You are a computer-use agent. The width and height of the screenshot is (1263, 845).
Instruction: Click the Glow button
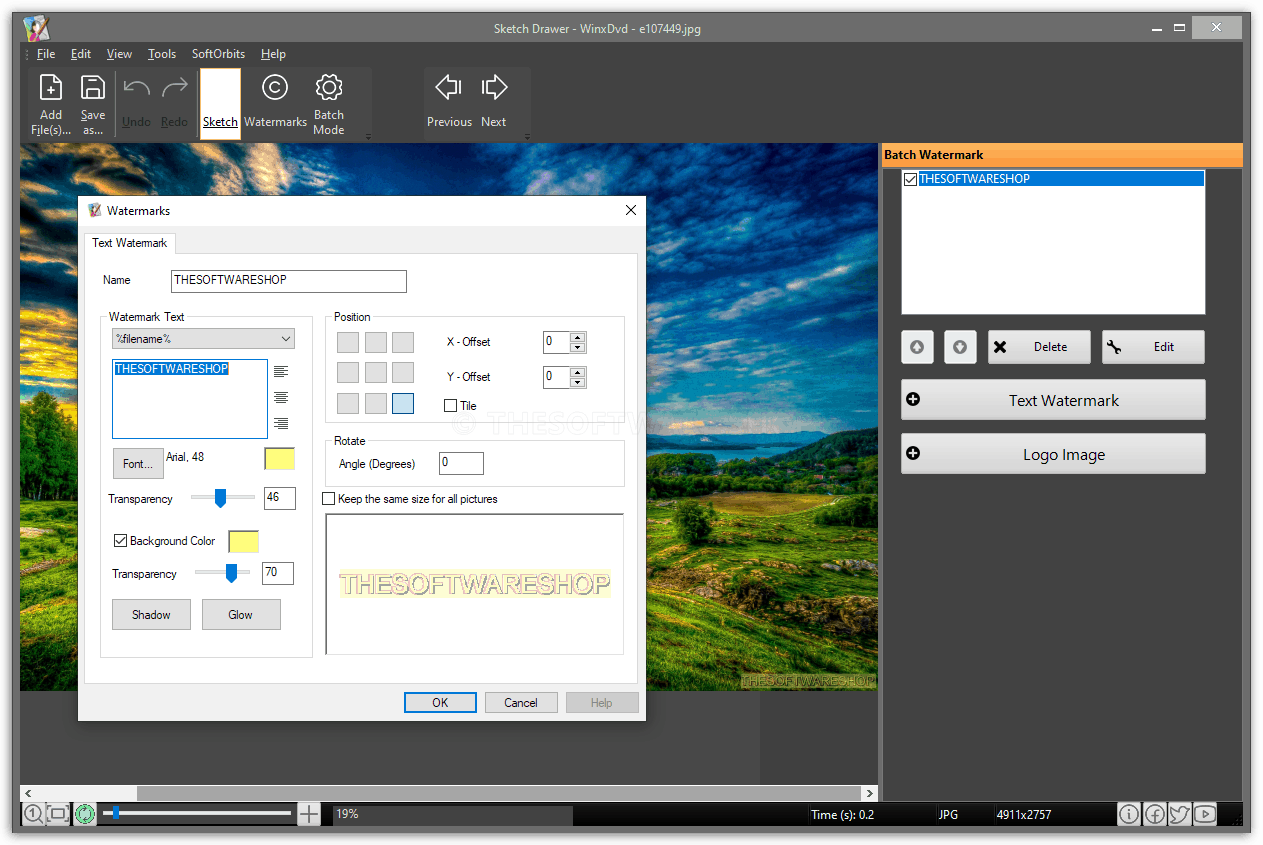click(x=241, y=614)
